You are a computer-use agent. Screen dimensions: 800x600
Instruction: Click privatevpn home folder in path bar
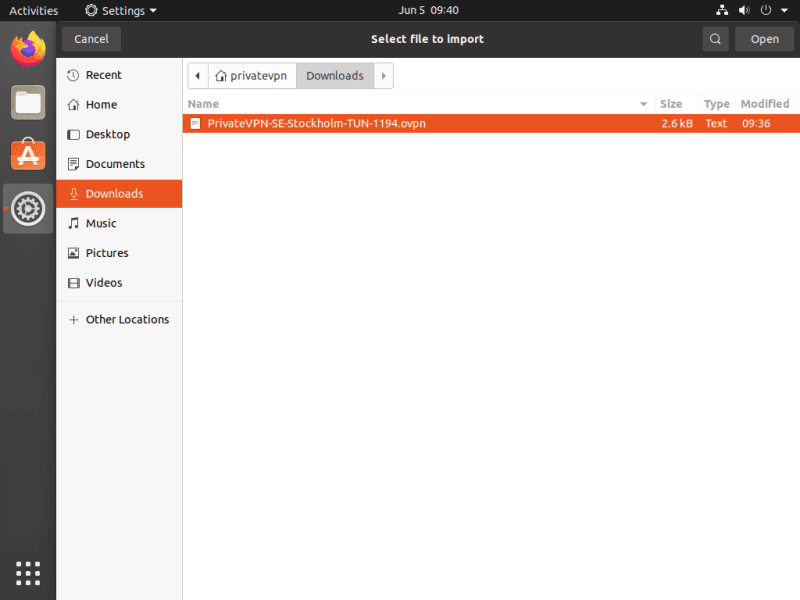click(251, 76)
